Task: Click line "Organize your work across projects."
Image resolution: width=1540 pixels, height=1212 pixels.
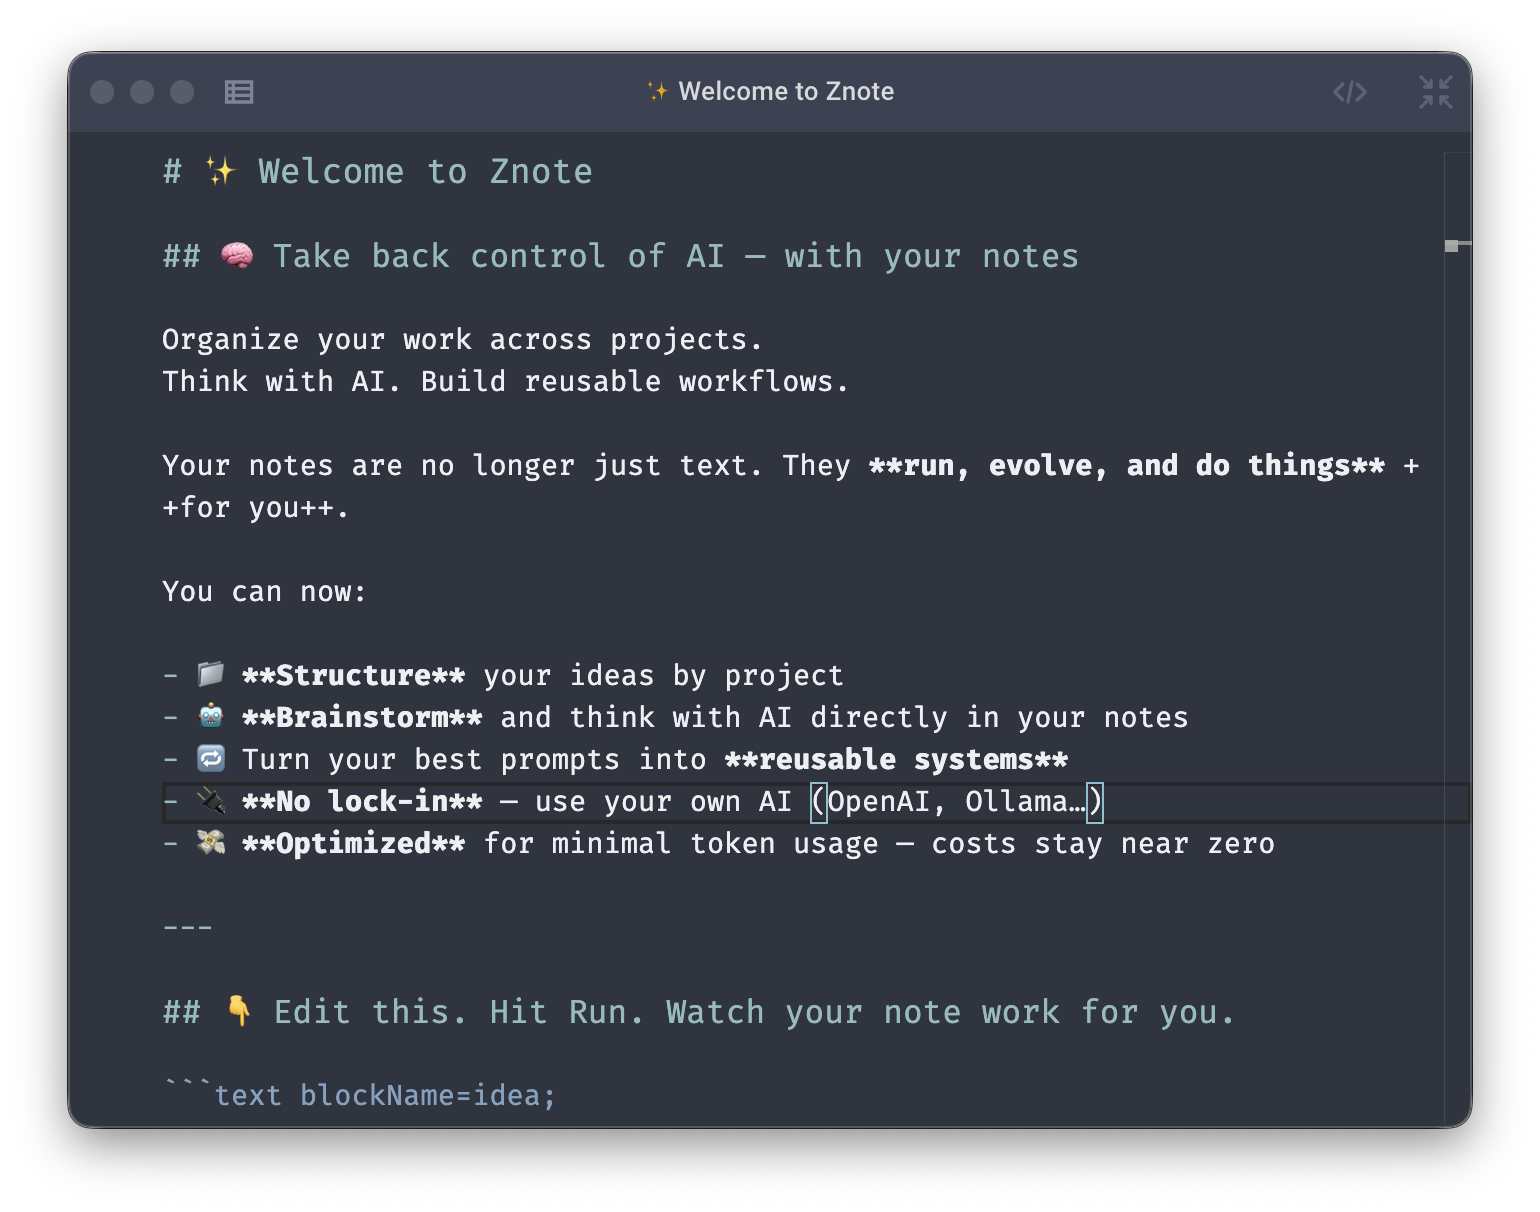Action: coord(462,340)
